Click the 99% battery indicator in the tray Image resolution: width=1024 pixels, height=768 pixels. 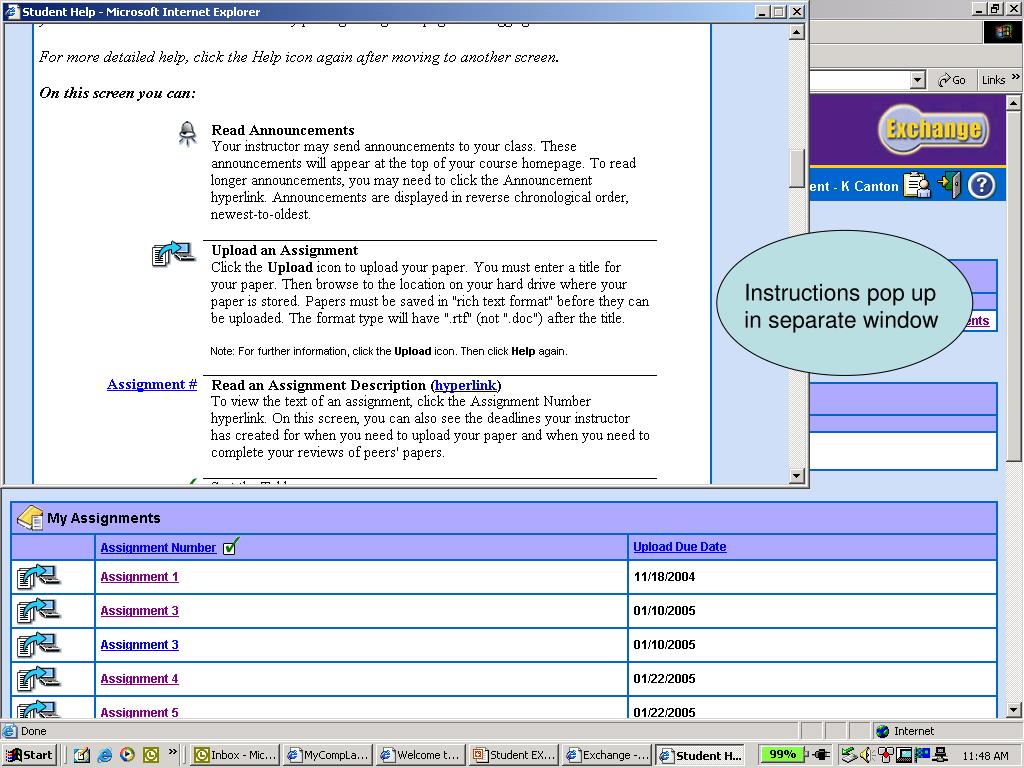[x=782, y=754]
